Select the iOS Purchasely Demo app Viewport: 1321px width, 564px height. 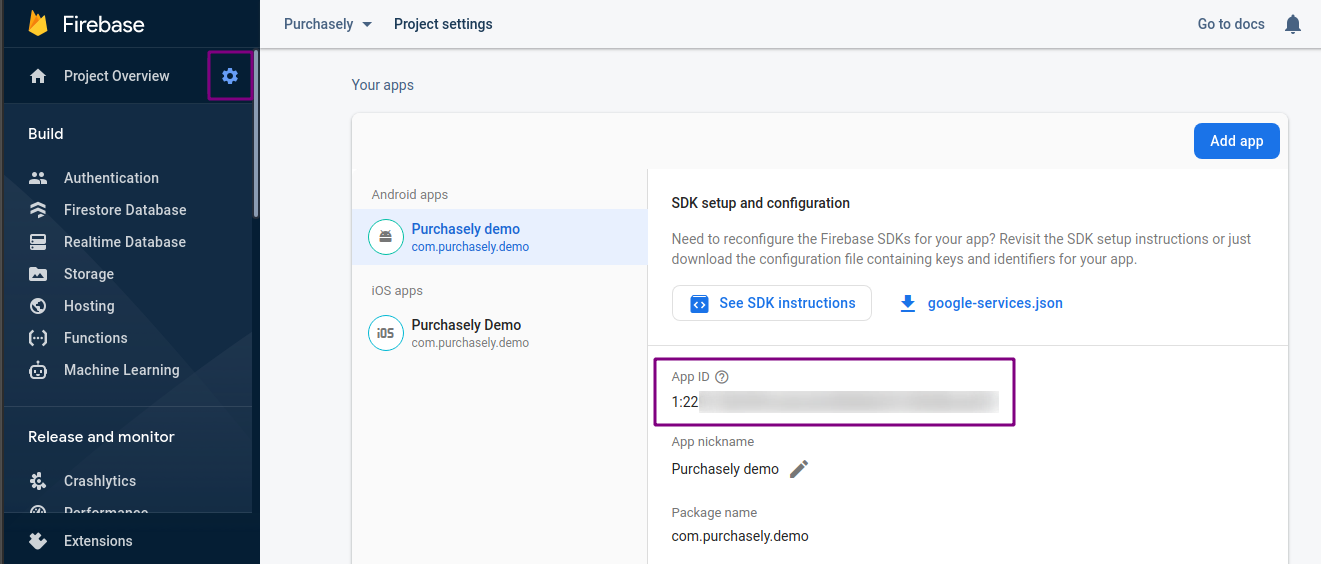pyautogui.click(x=500, y=333)
